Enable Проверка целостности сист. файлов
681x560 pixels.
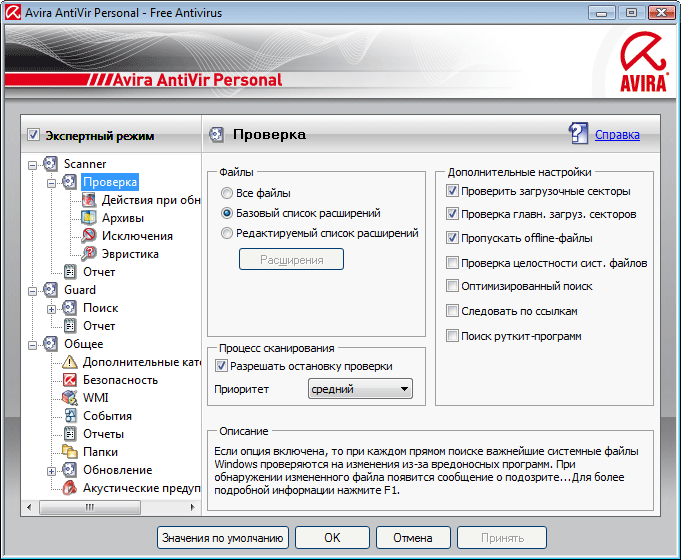coord(452,263)
